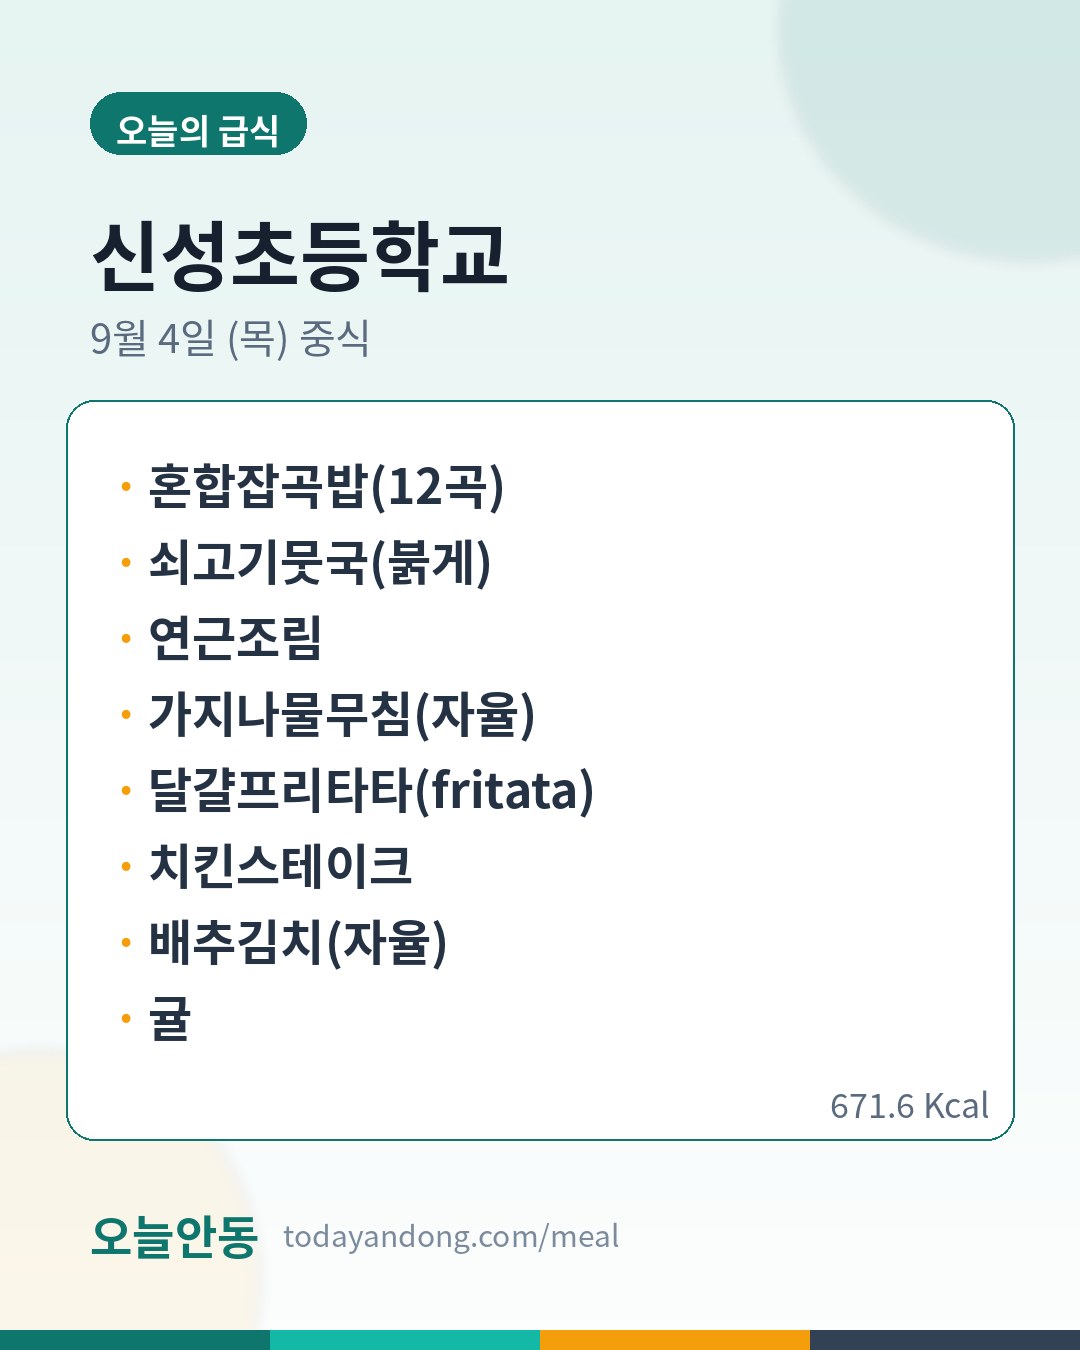
Task: Click the 오늘안동 logo
Action: (174, 1237)
